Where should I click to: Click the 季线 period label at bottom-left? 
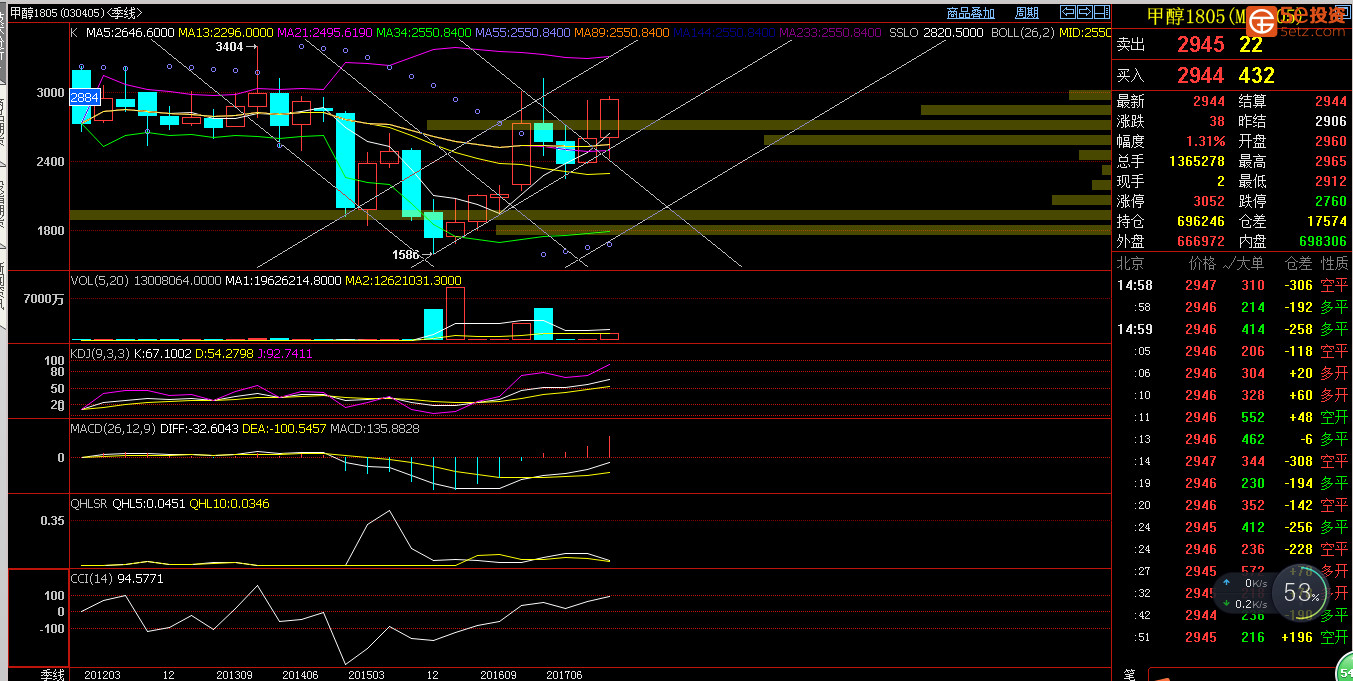[x=52, y=675]
